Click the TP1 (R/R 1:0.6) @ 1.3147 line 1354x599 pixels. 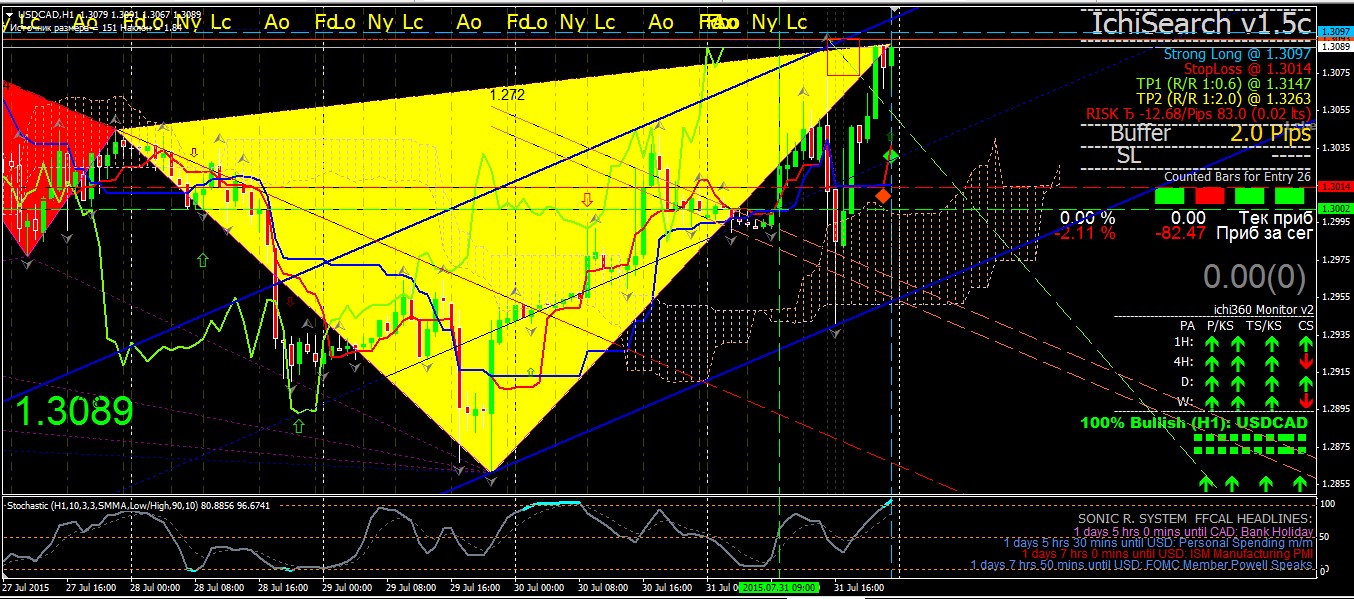click(1224, 85)
